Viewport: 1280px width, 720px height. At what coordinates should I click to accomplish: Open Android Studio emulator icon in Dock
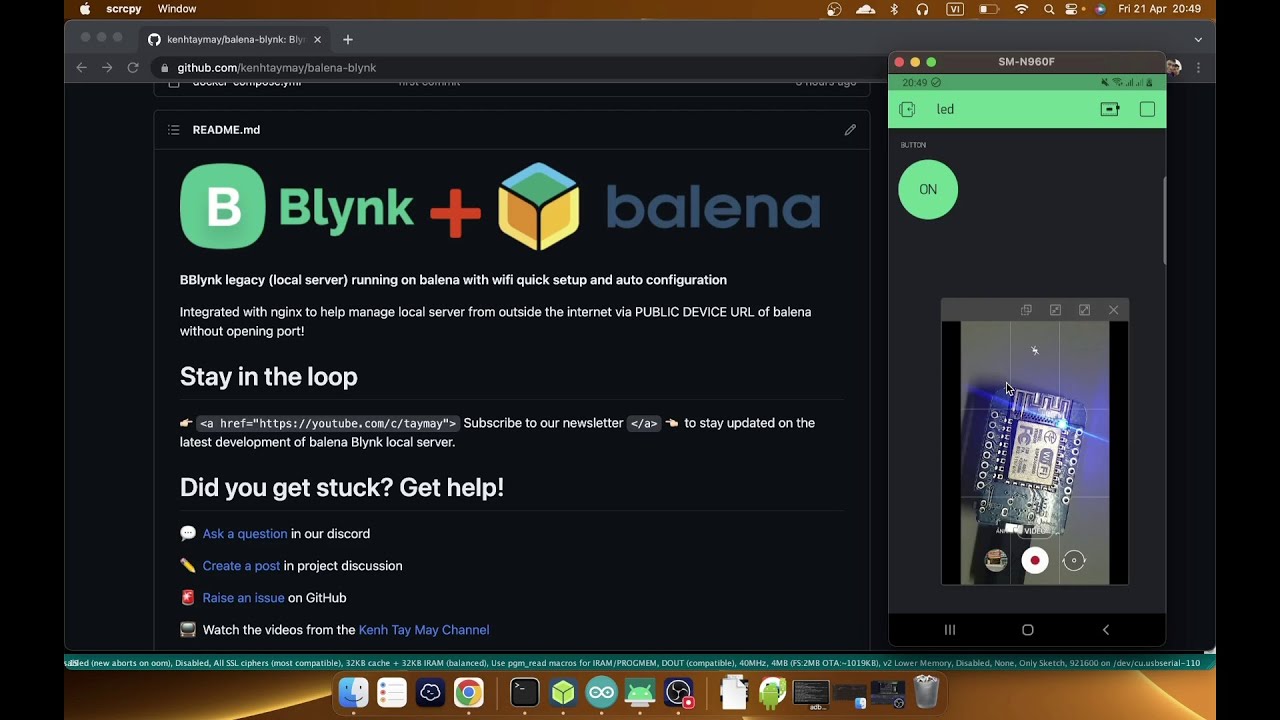pos(640,692)
